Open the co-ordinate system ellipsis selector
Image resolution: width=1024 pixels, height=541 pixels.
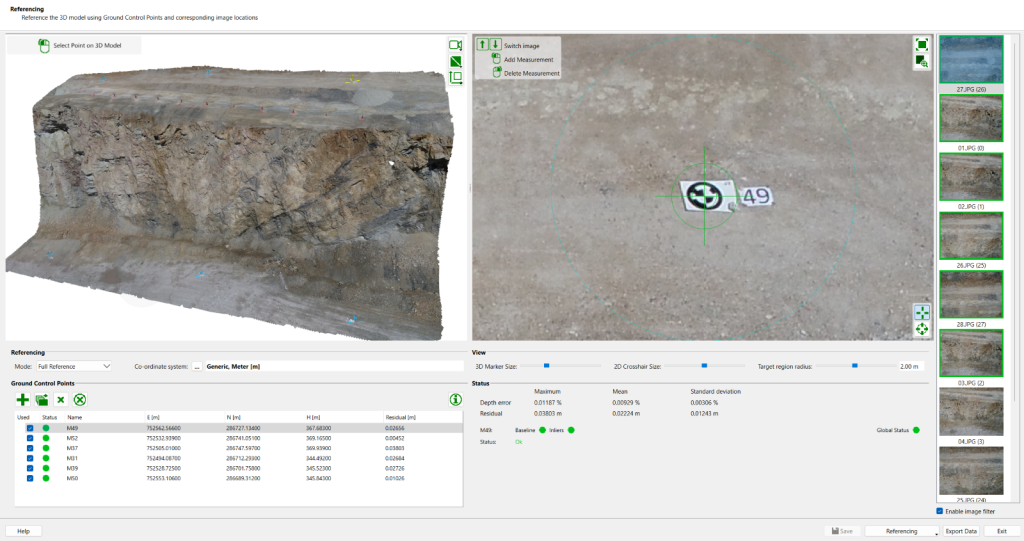click(197, 367)
